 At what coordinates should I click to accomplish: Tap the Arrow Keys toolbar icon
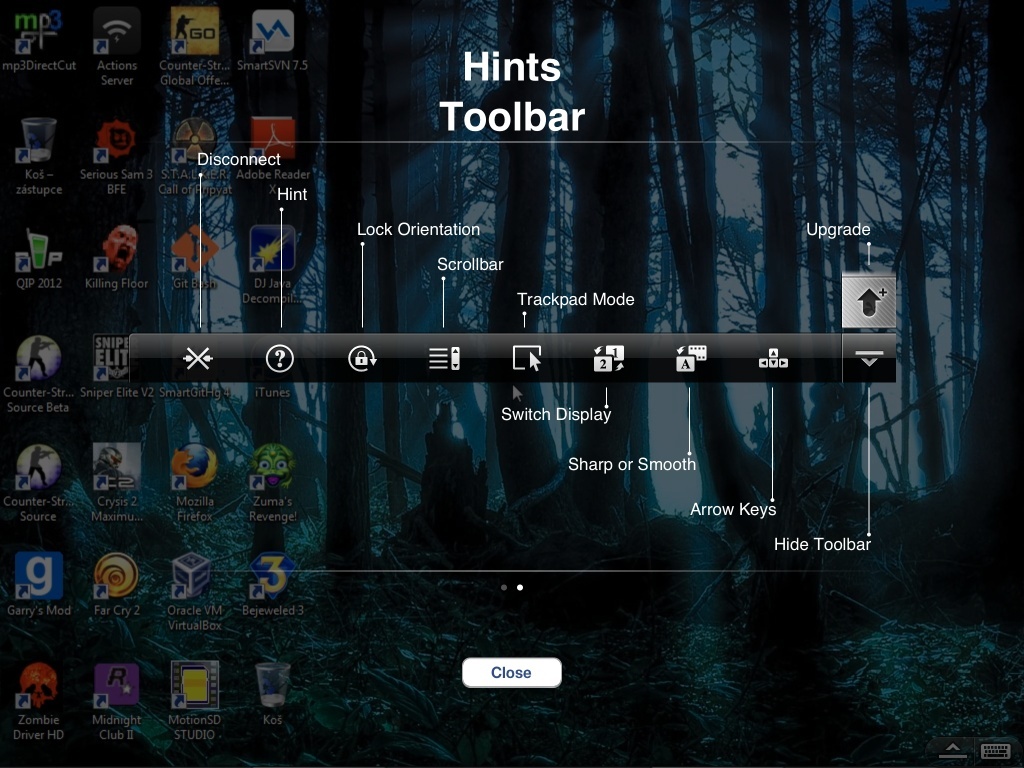pos(770,358)
